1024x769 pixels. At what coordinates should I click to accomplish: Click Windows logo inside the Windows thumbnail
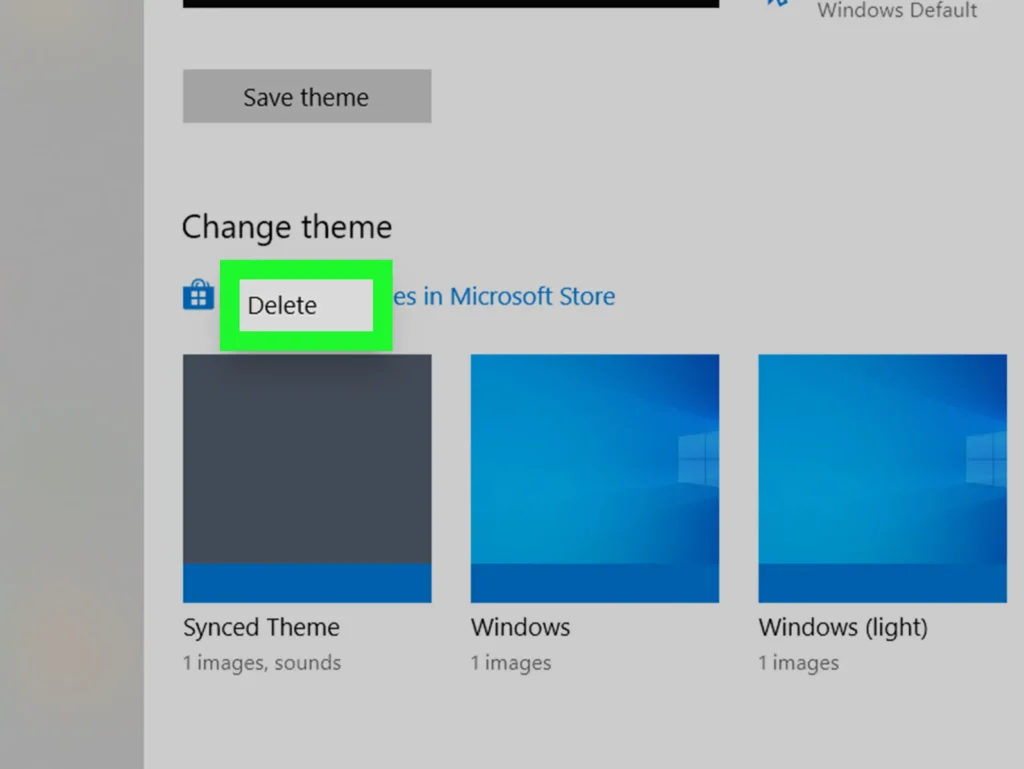click(x=698, y=458)
